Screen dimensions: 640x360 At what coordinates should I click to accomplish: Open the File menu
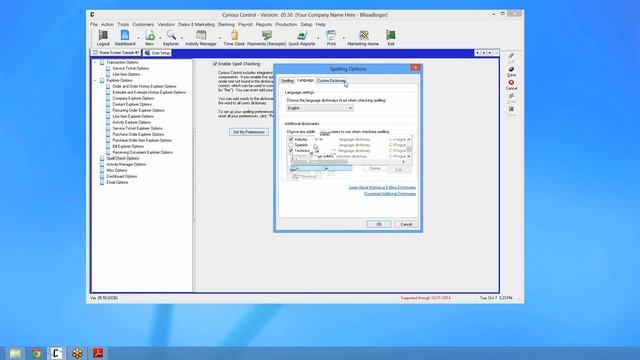(x=94, y=24)
